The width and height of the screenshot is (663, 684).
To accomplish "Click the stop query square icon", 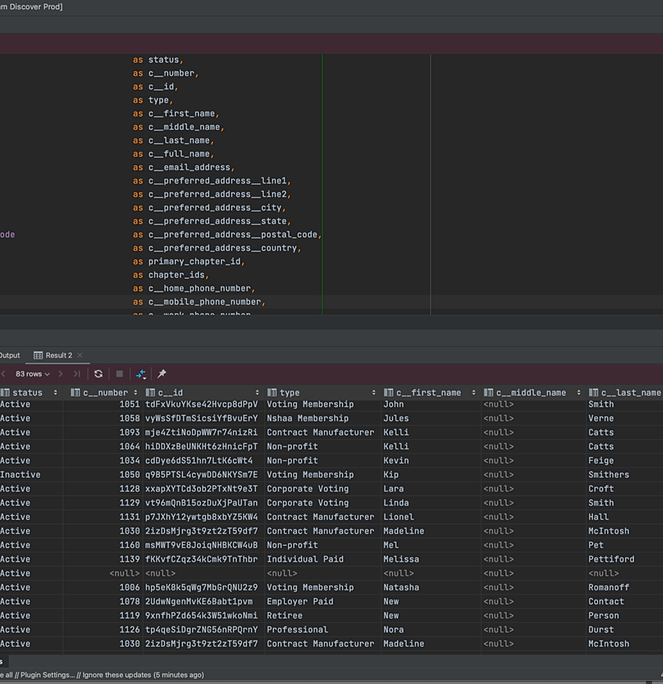I will click(120, 374).
